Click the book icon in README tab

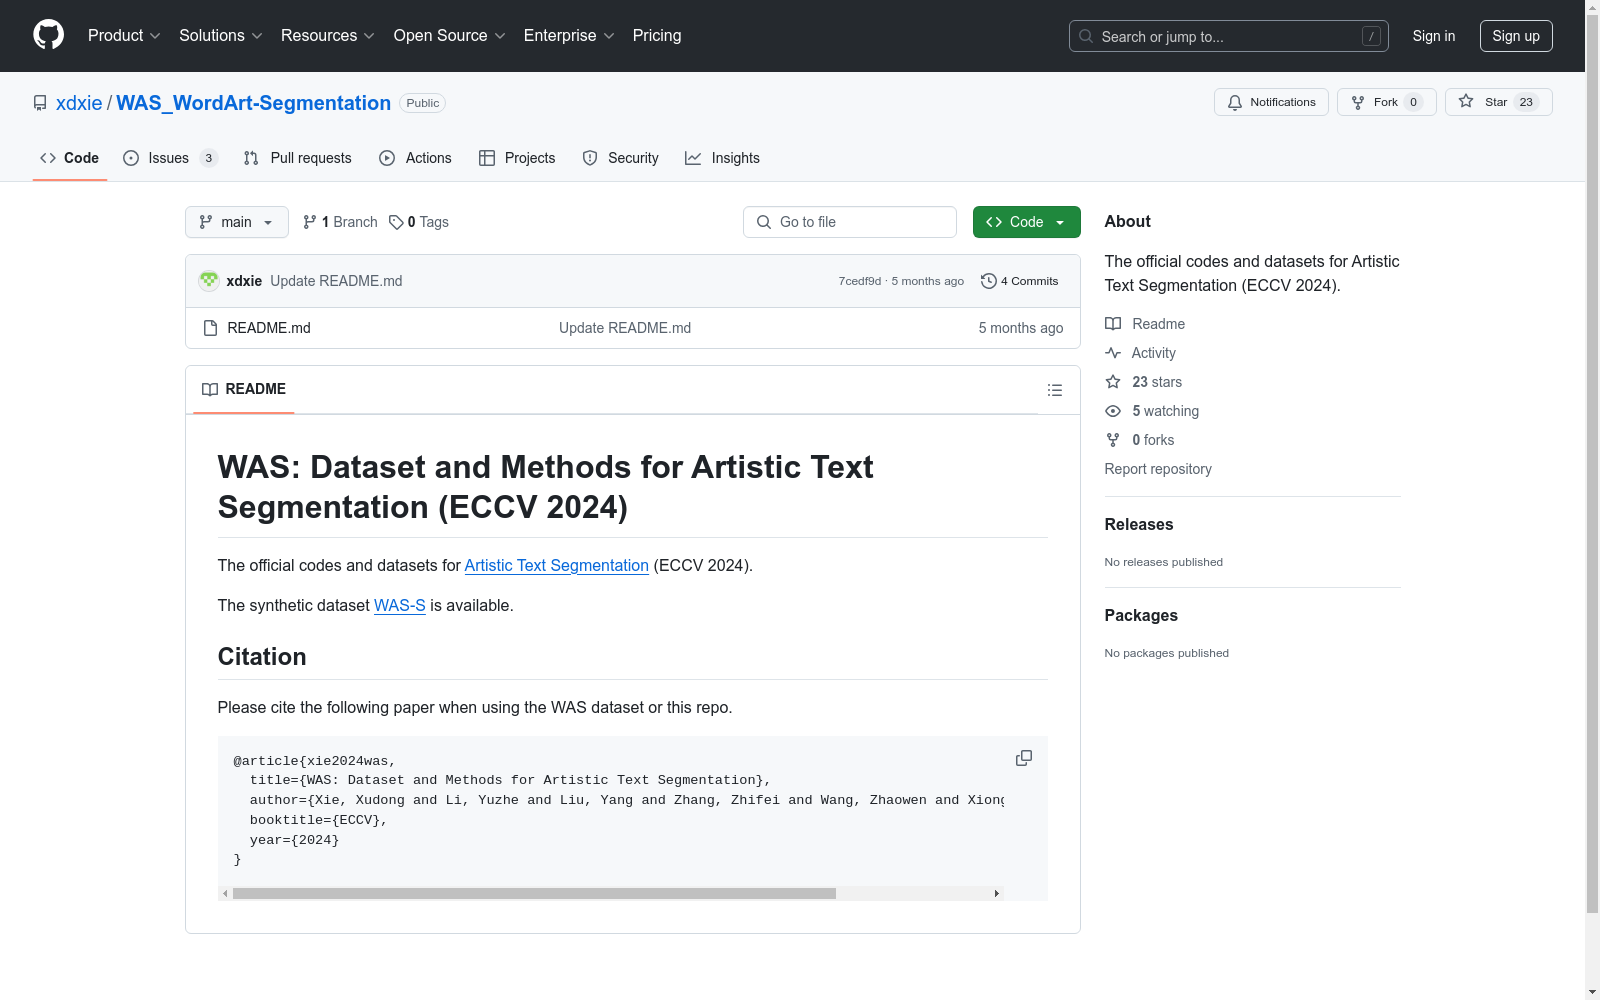coord(210,389)
